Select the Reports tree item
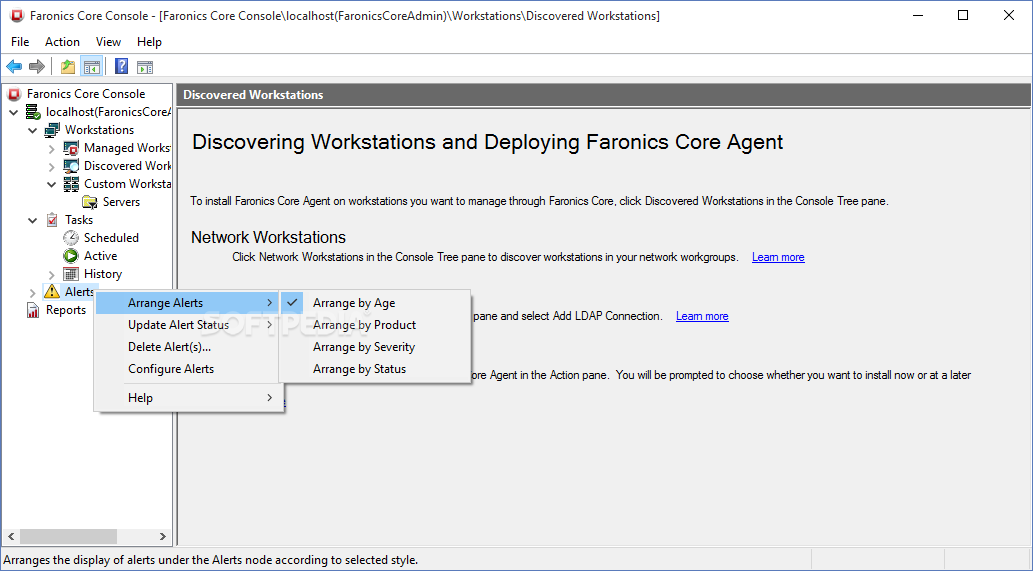 coord(66,310)
